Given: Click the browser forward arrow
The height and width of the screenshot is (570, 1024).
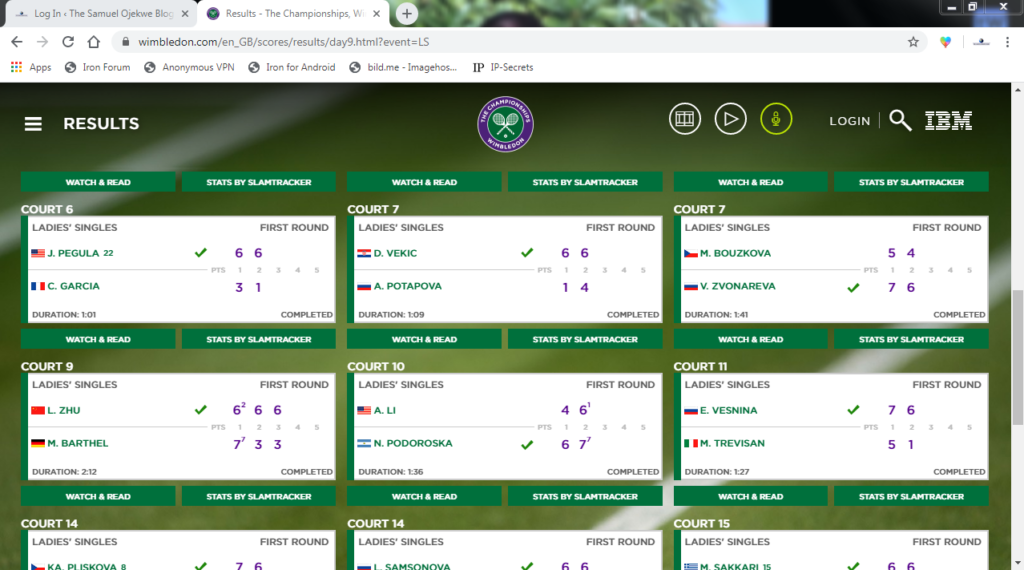Looking at the screenshot, I should 42,42.
